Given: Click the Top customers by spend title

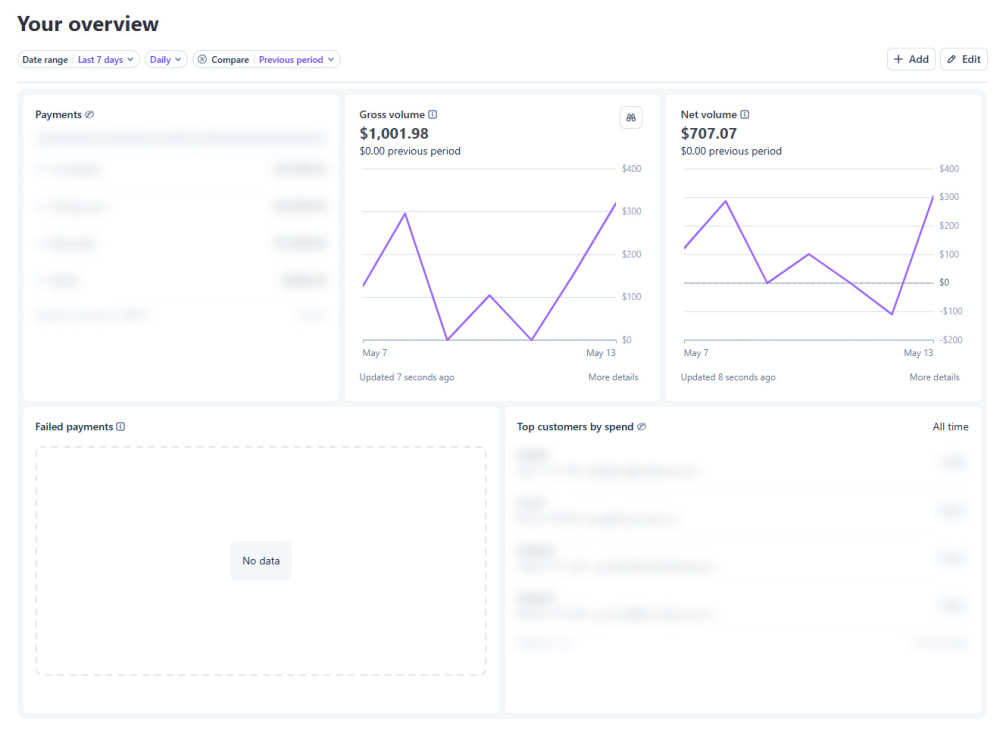Looking at the screenshot, I should point(575,427).
